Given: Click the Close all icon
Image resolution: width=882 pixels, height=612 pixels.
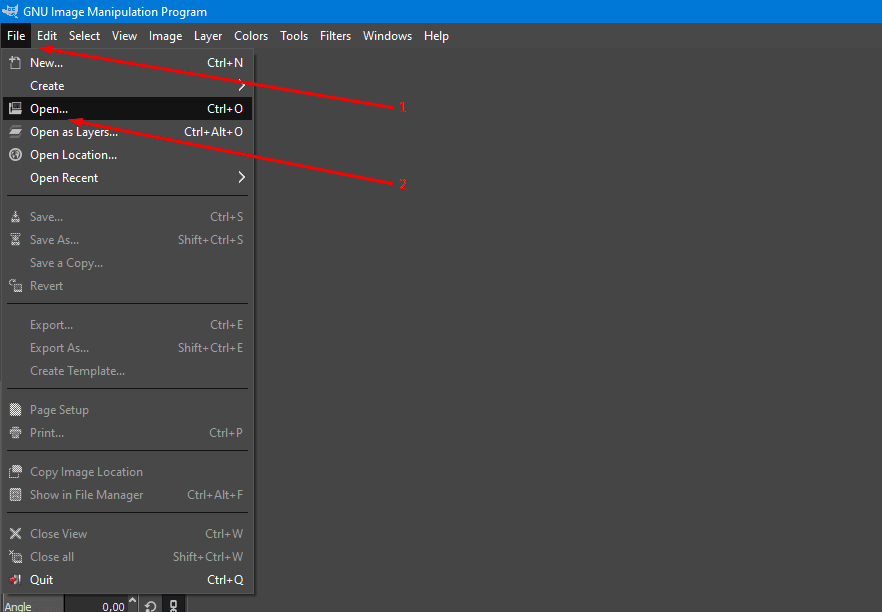Looking at the screenshot, I should click(15, 556).
